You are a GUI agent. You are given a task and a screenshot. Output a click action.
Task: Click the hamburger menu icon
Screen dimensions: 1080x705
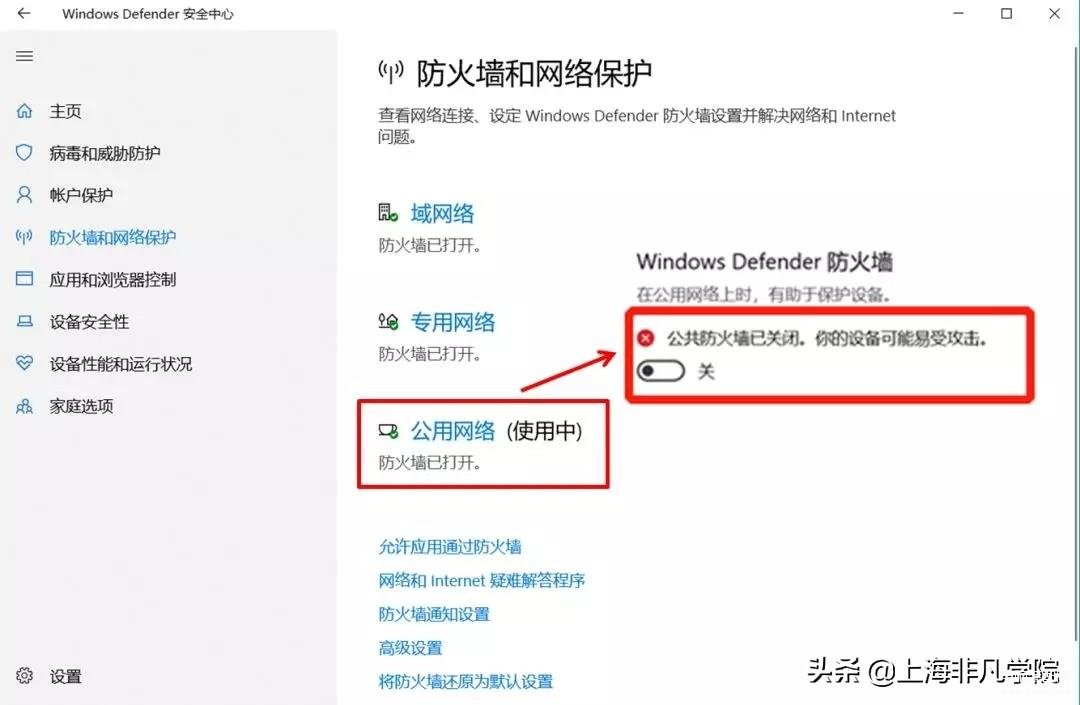tap(25, 56)
